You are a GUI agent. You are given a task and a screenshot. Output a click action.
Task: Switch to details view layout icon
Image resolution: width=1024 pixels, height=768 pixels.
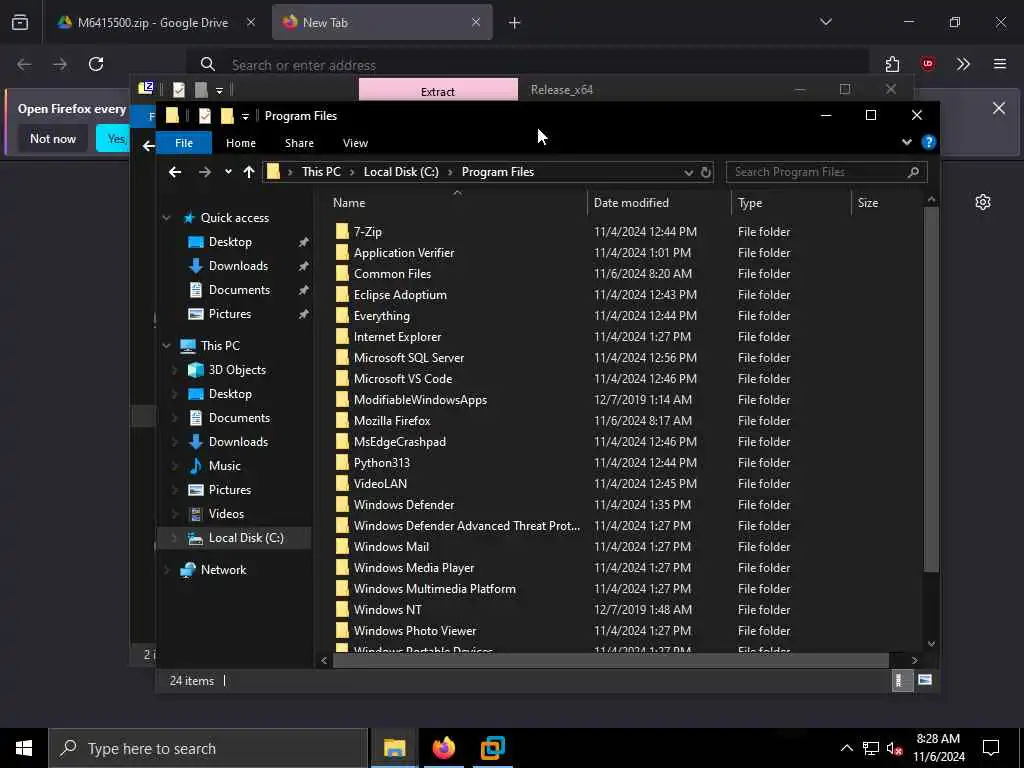click(x=901, y=680)
